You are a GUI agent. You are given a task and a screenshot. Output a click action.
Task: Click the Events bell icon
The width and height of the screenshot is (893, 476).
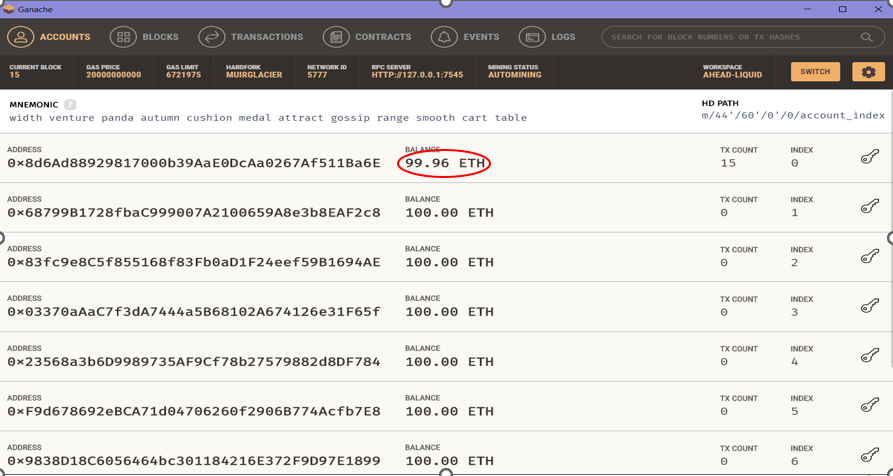coord(444,37)
